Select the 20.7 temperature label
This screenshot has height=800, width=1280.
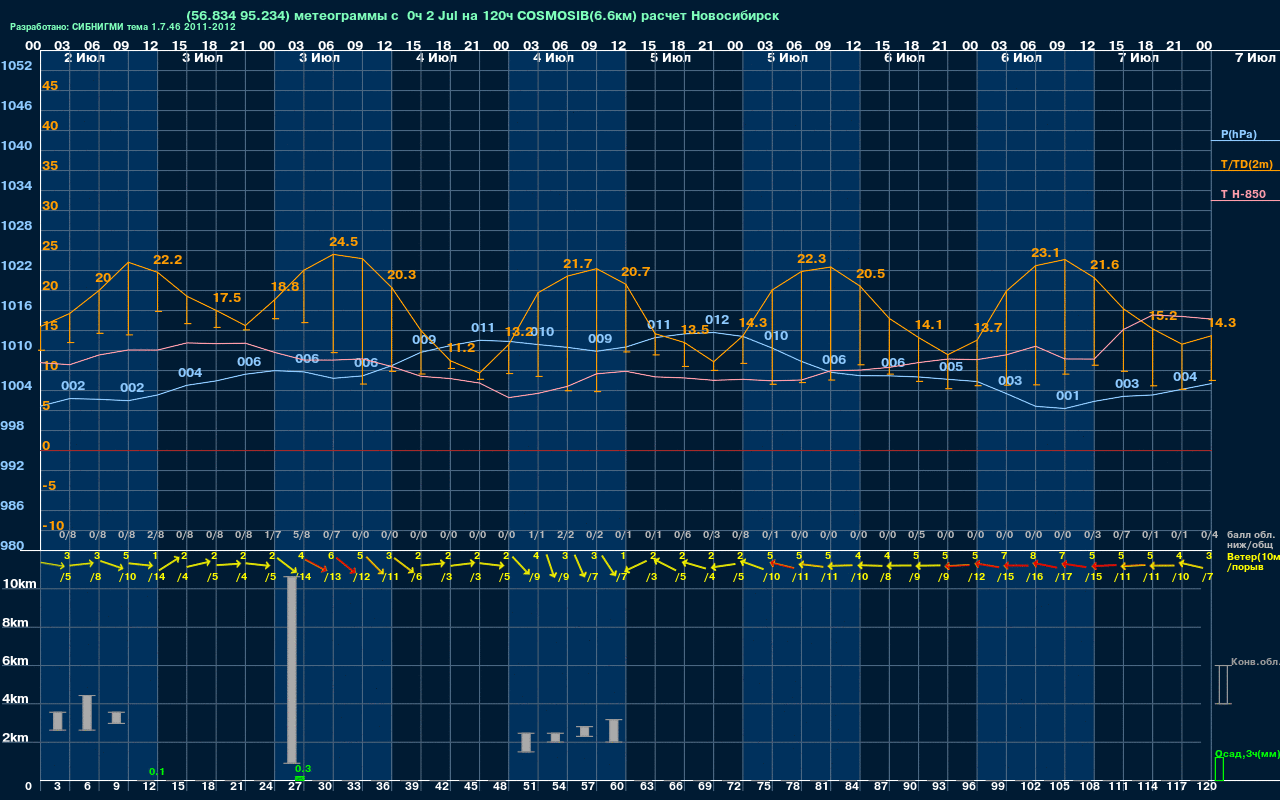click(x=636, y=272)
